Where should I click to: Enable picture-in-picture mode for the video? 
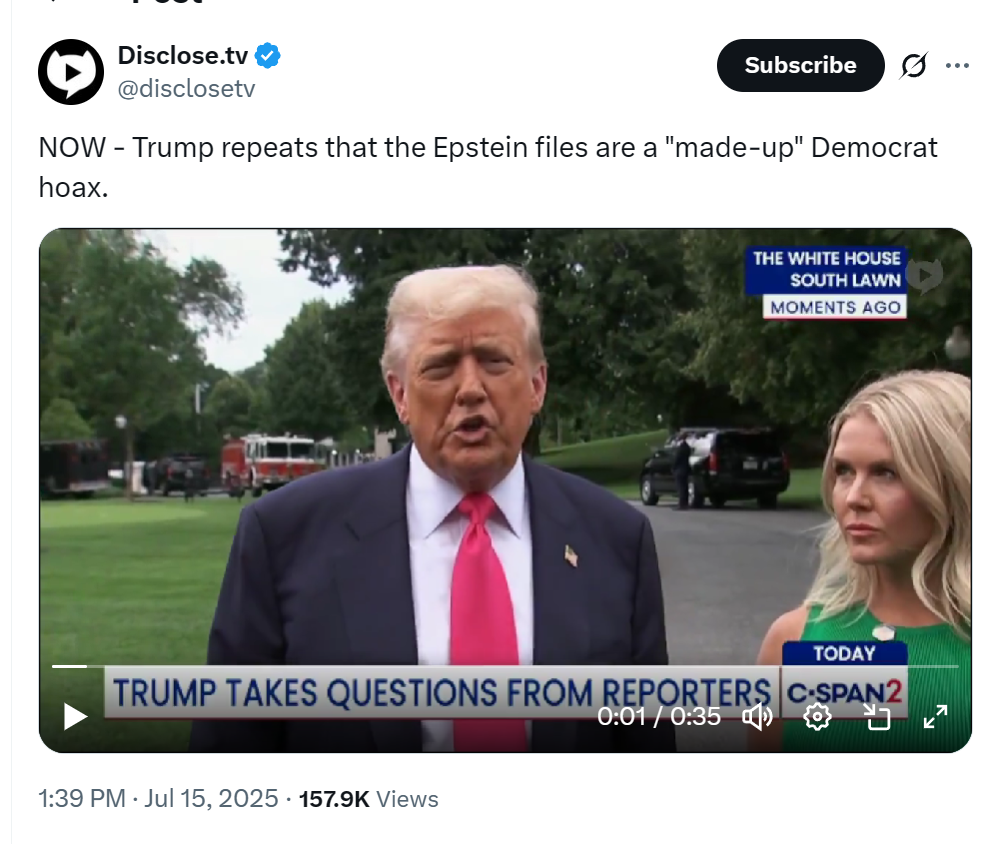click(877, 717)
